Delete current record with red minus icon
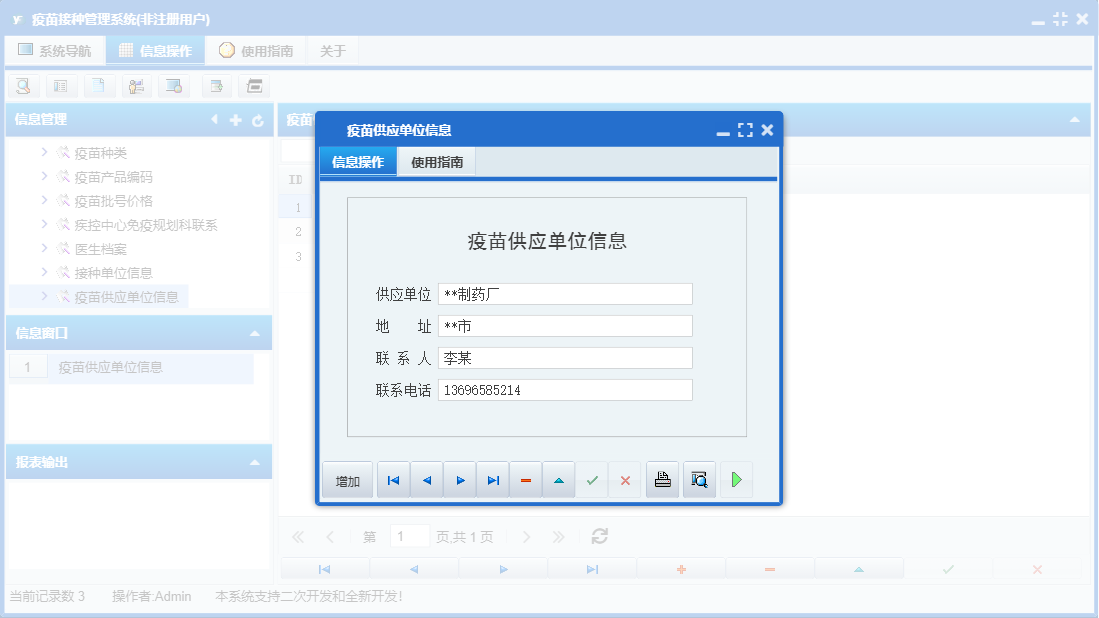This screenshot has width=1099, height=618. tap(525, 479)
